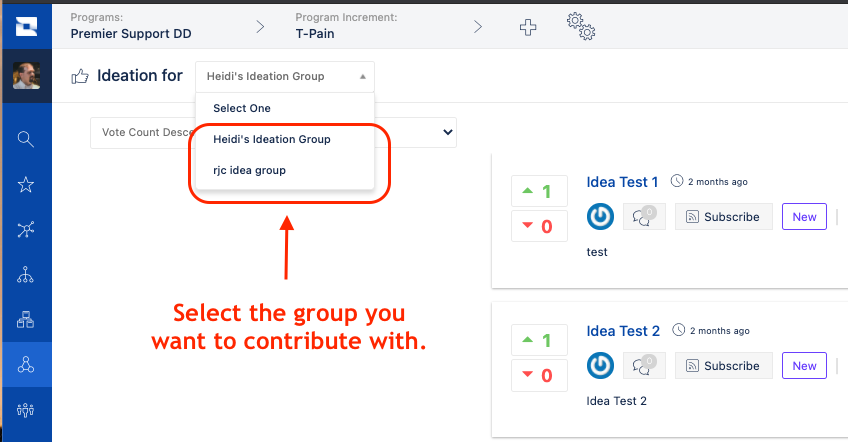This screenshot has width=848, height=442.
Task: Click '2 months ago' on Idea Test 1
Action: point(718,182)
